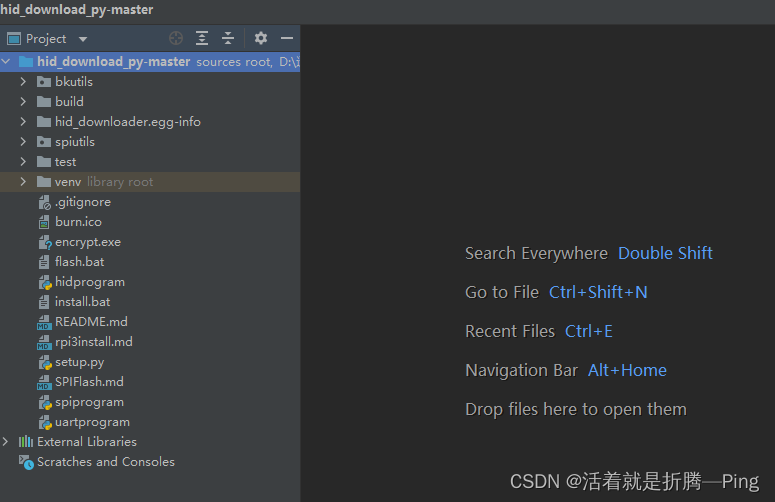This screenshot has height=502, width=775.
Task: Select the bkutils folder name
Action: 74,82
